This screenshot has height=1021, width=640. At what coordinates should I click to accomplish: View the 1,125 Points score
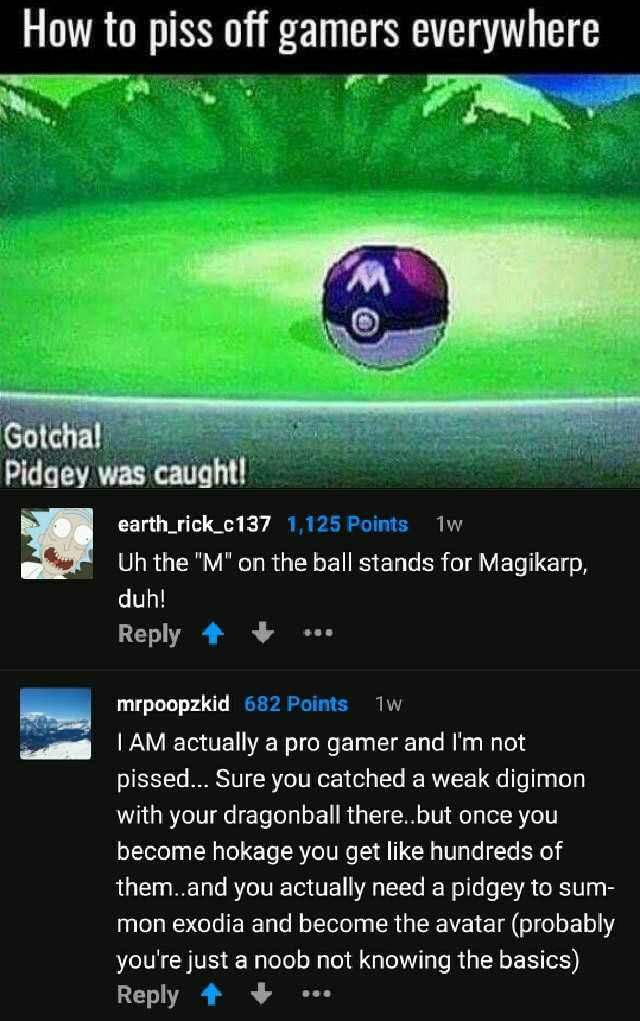348,524
